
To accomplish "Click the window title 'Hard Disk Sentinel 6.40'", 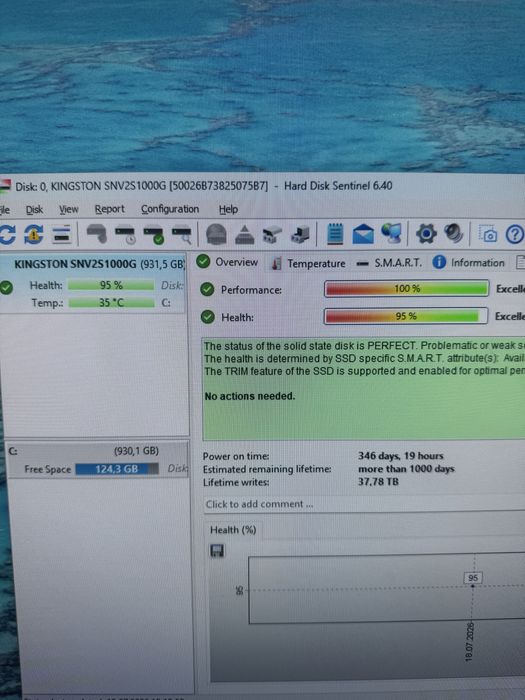I will point(338,186).
